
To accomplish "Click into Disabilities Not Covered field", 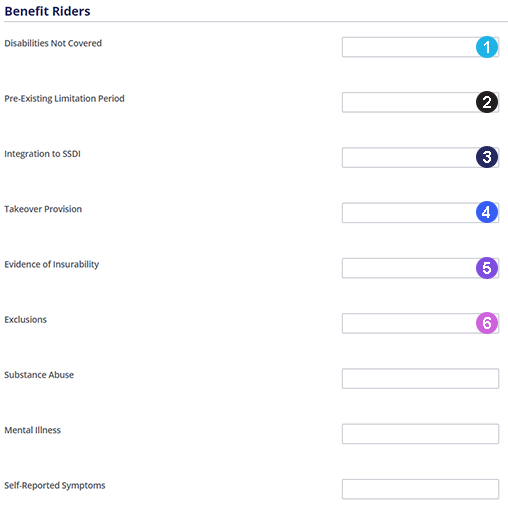I will coord(420,47).
